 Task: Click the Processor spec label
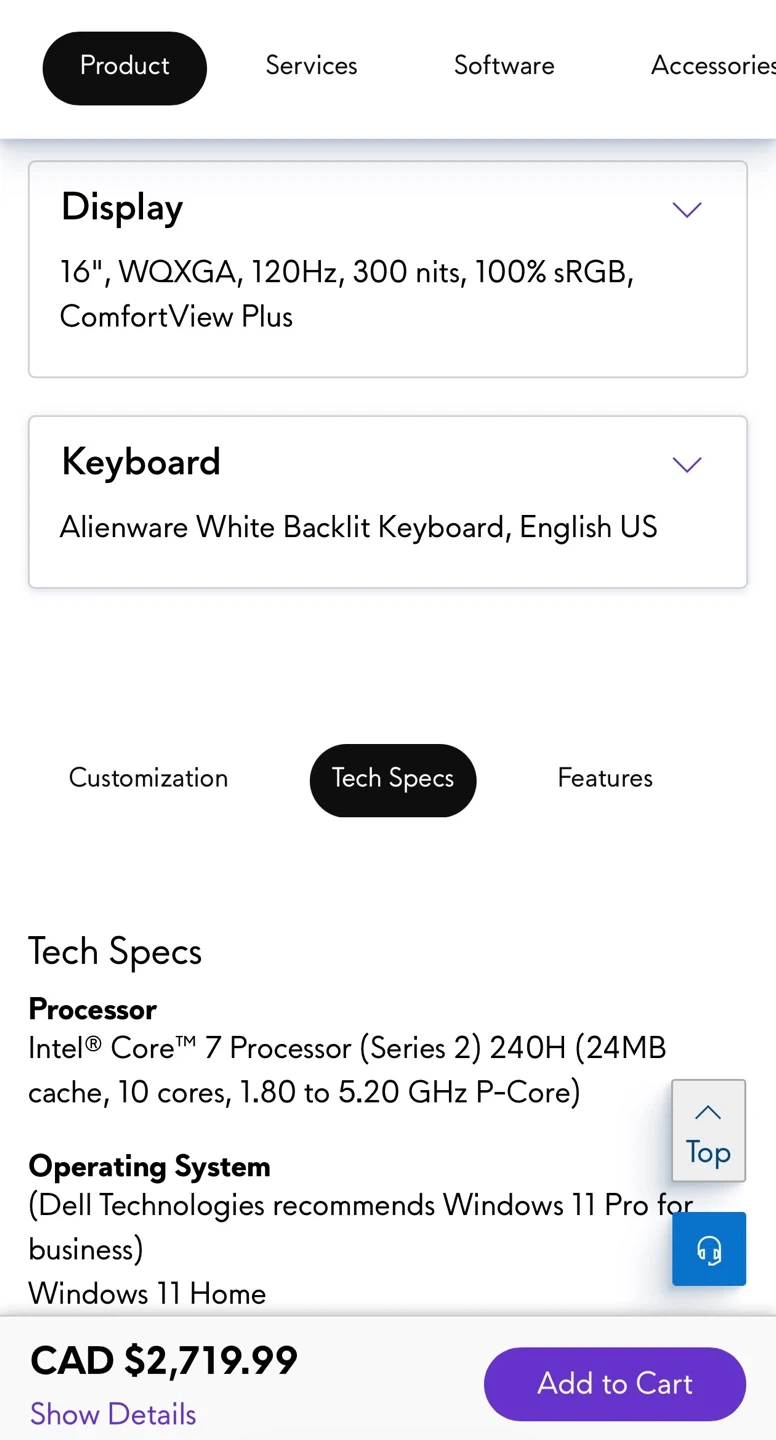[x=93, y=1009]
